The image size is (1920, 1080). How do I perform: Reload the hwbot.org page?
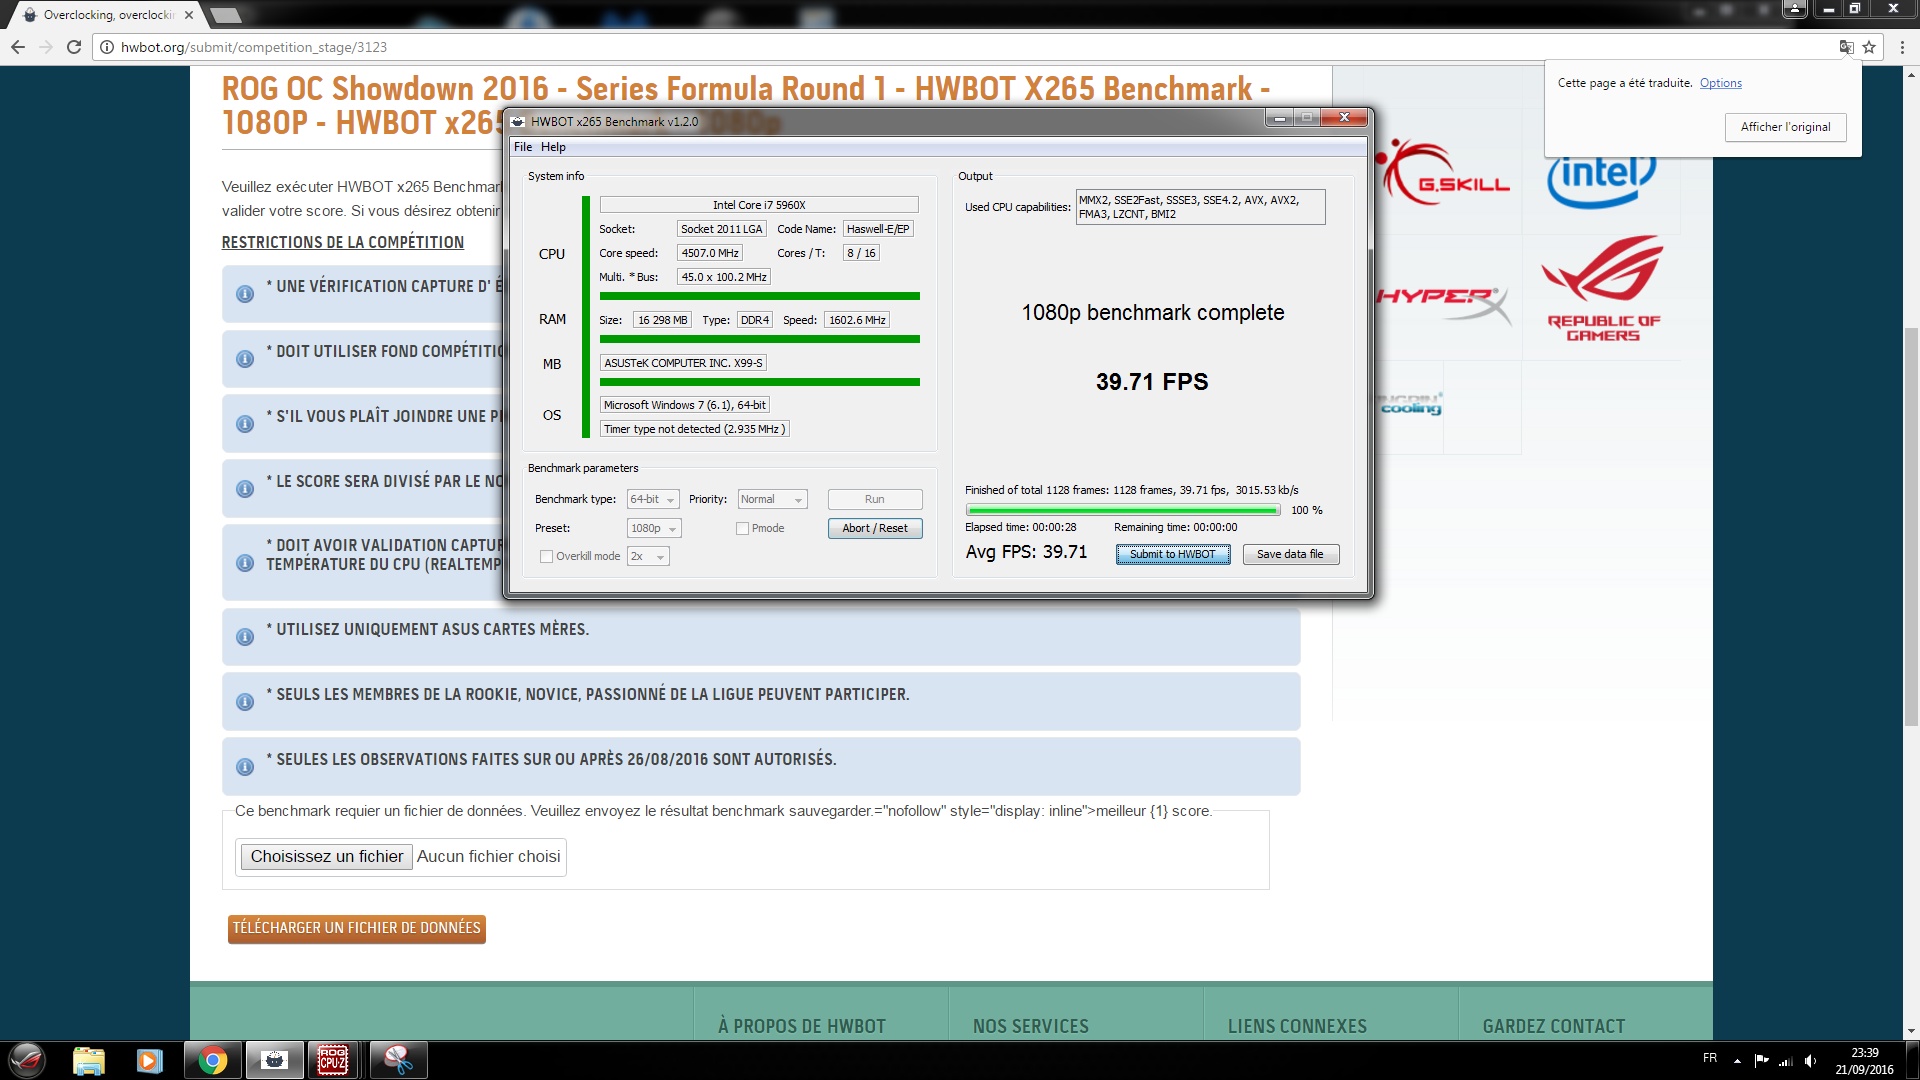(x=74, y=47)
